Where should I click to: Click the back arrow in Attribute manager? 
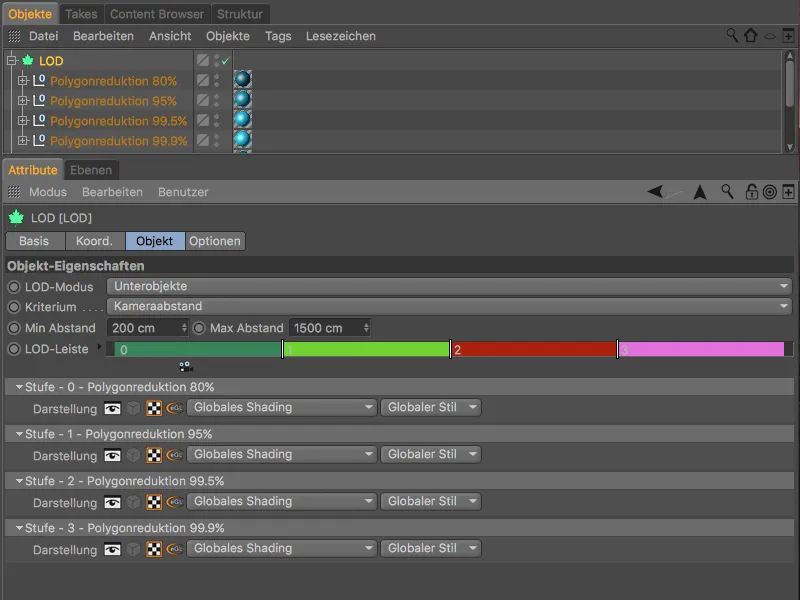pos(656,192)
